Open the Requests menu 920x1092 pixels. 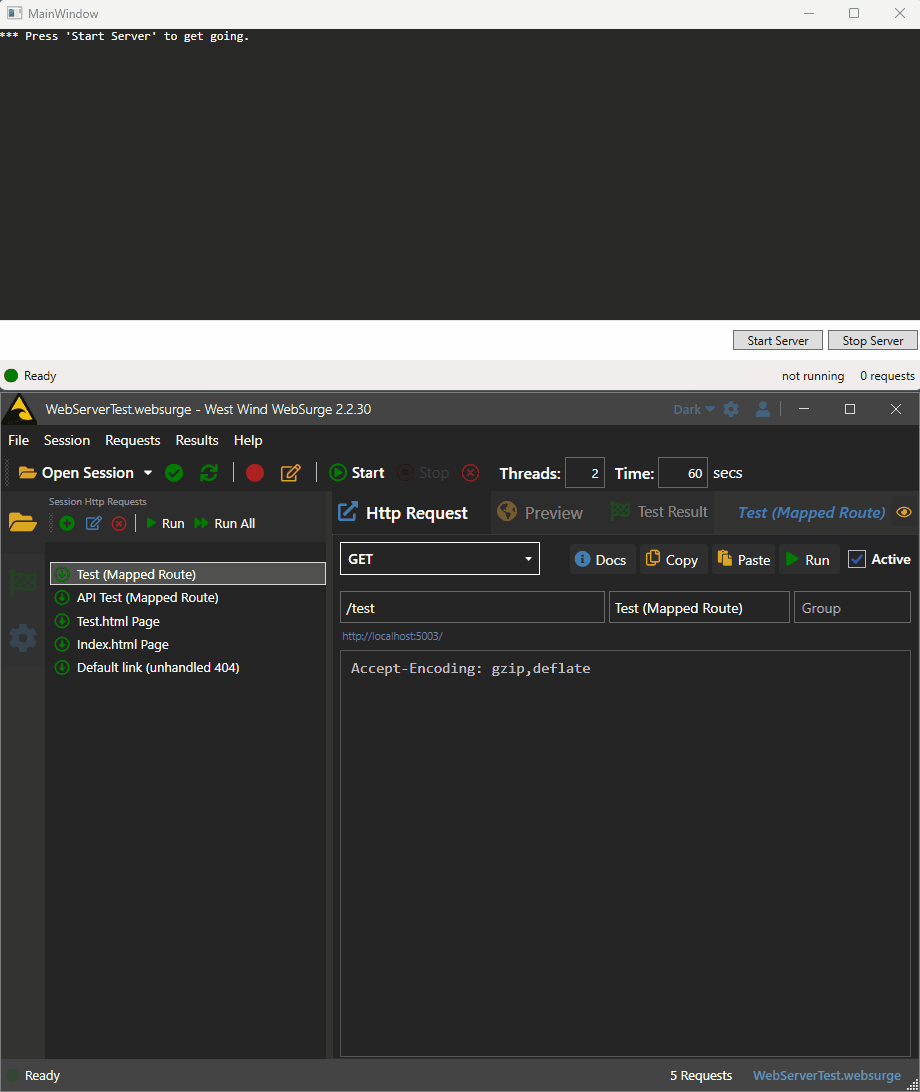[132, 440]
